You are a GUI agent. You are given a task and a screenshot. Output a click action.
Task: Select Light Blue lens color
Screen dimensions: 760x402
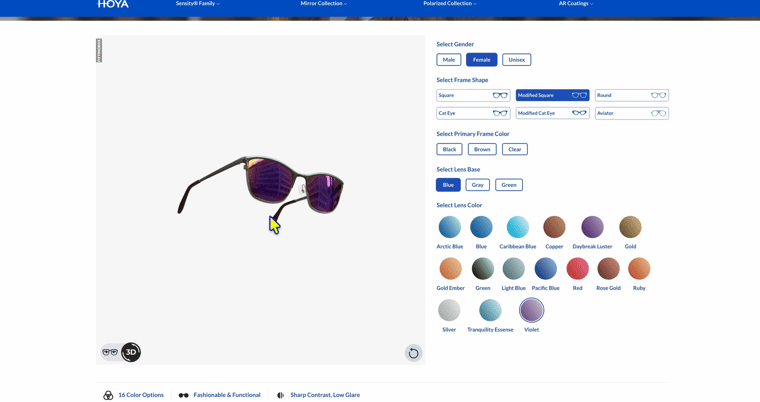tap(513, 269)
